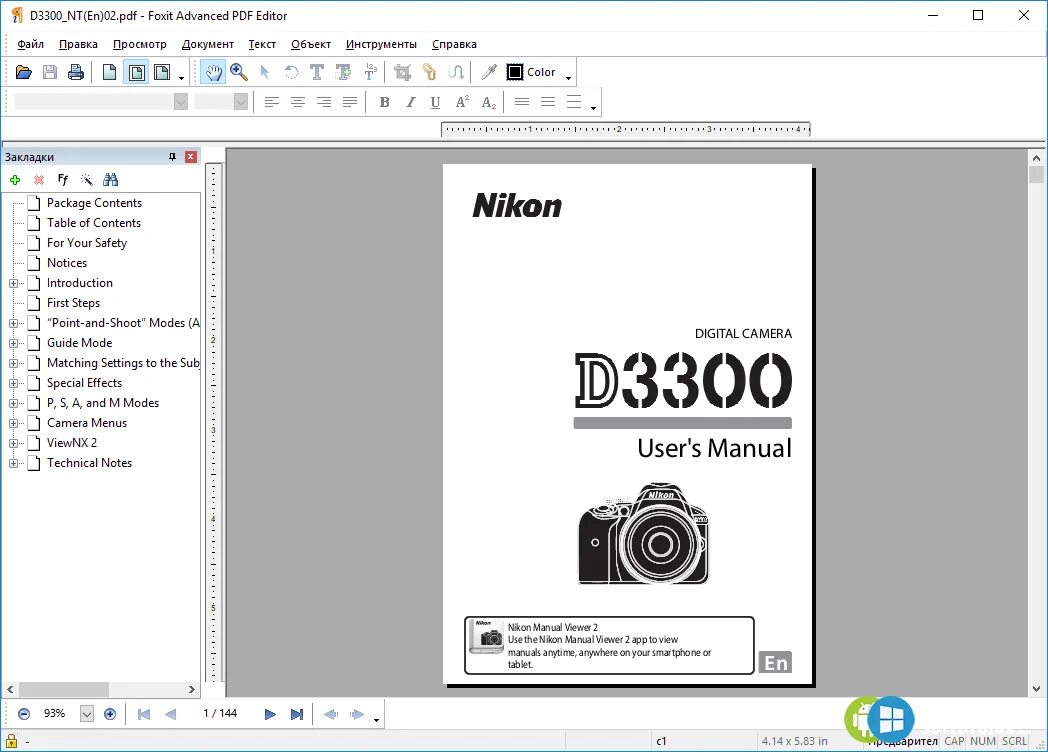Screen dimensions: 1048x752
Task: Open the Документ menu
Action: pos(208,44)
